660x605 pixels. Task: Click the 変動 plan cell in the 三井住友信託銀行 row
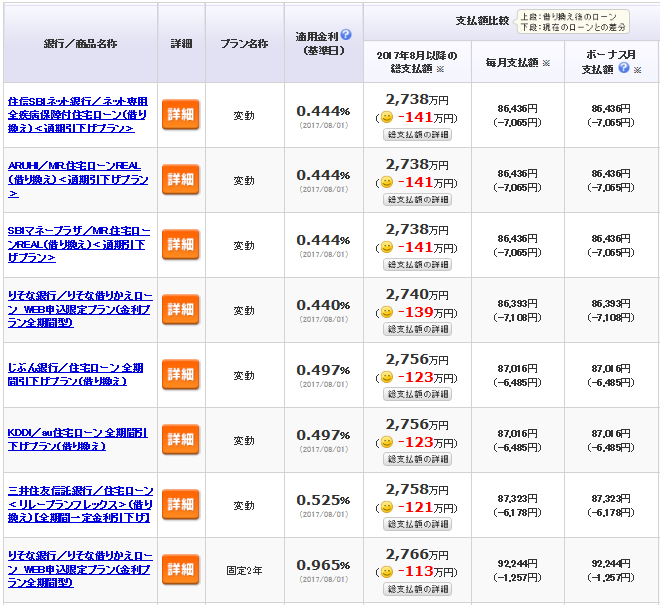coord(245,505)
